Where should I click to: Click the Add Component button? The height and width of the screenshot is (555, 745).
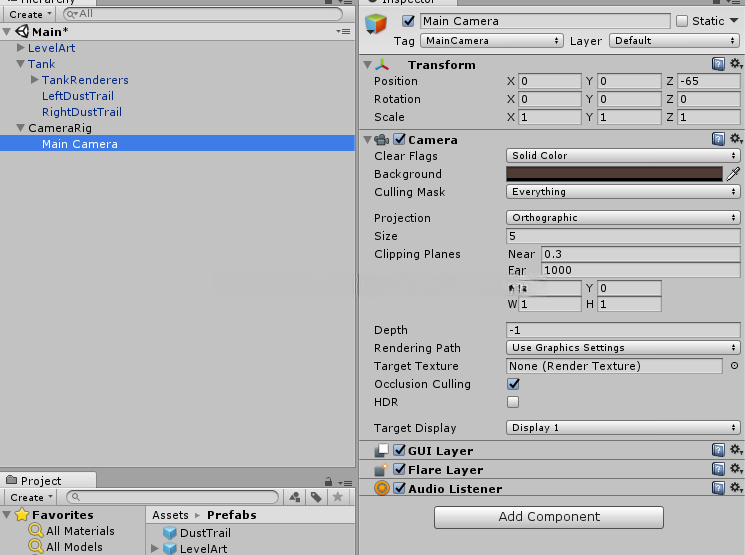point(549,517)
